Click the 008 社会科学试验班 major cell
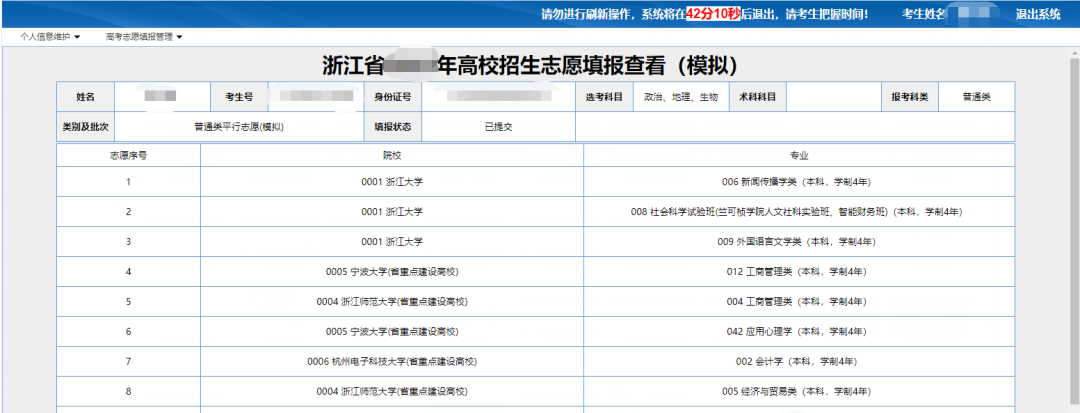This screenshot has height=413, width=1080. [x=796, y=212]
